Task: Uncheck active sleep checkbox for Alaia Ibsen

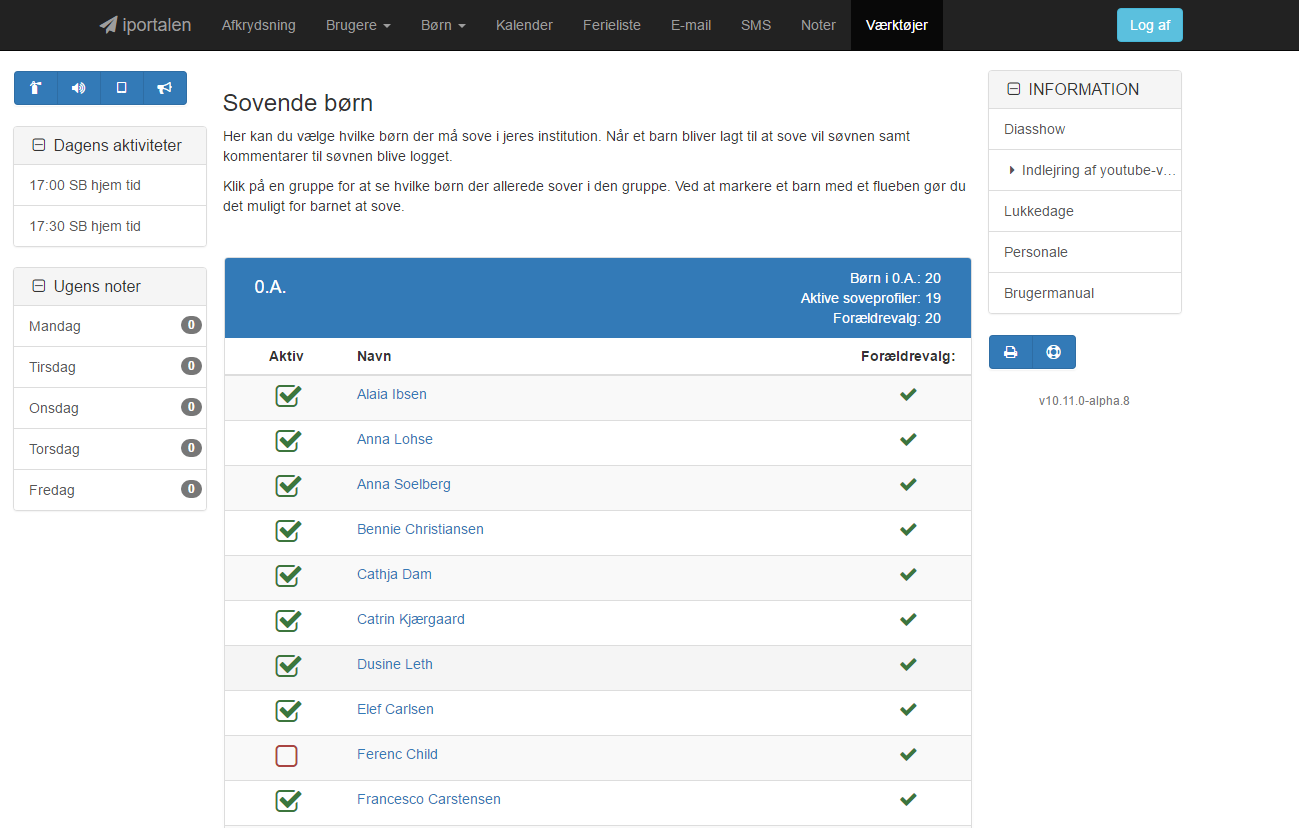Action: pyautogui.click(x=288, y=396)
